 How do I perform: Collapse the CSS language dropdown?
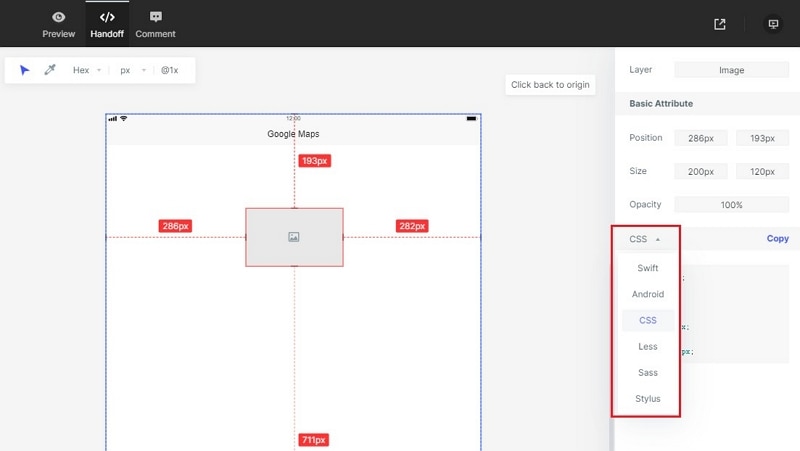point(644,239)
